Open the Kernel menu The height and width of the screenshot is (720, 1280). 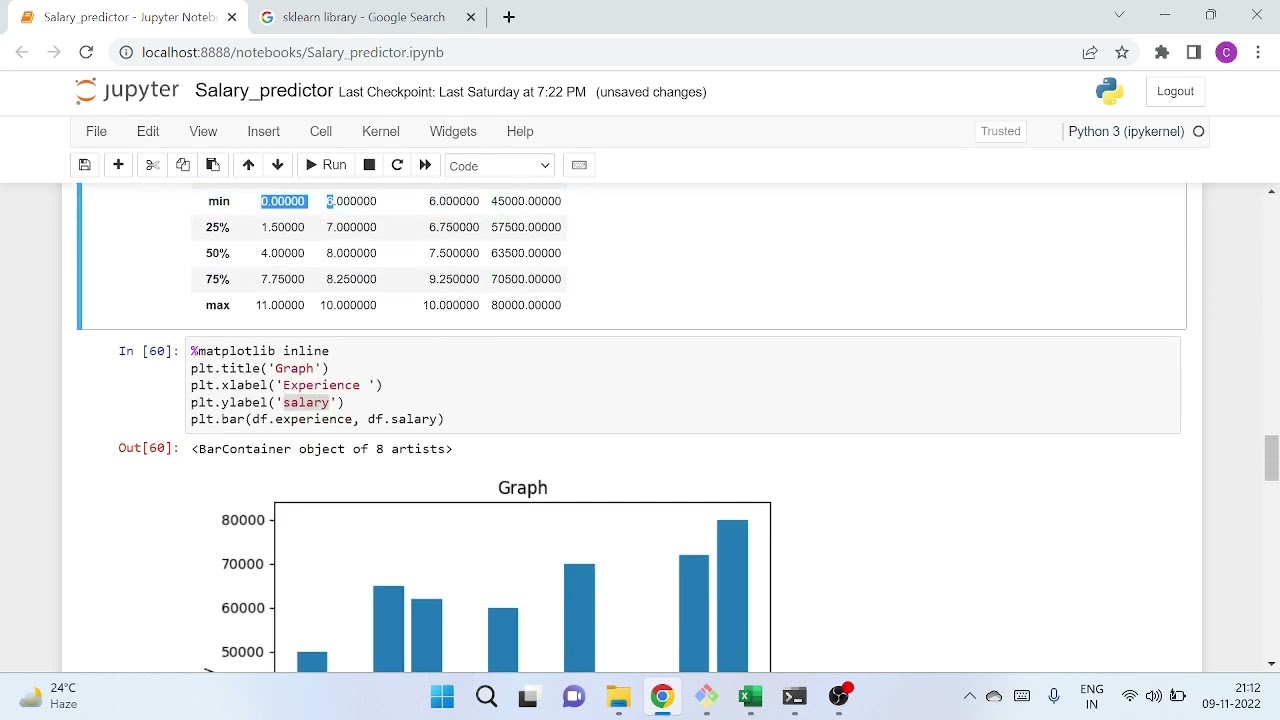click(x=381, y=131)
